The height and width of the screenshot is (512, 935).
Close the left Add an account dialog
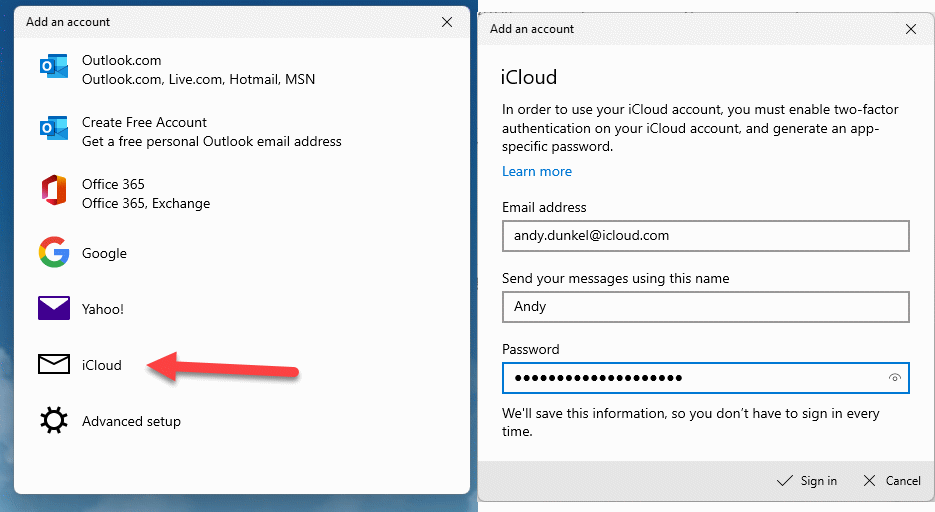(447, 22)
